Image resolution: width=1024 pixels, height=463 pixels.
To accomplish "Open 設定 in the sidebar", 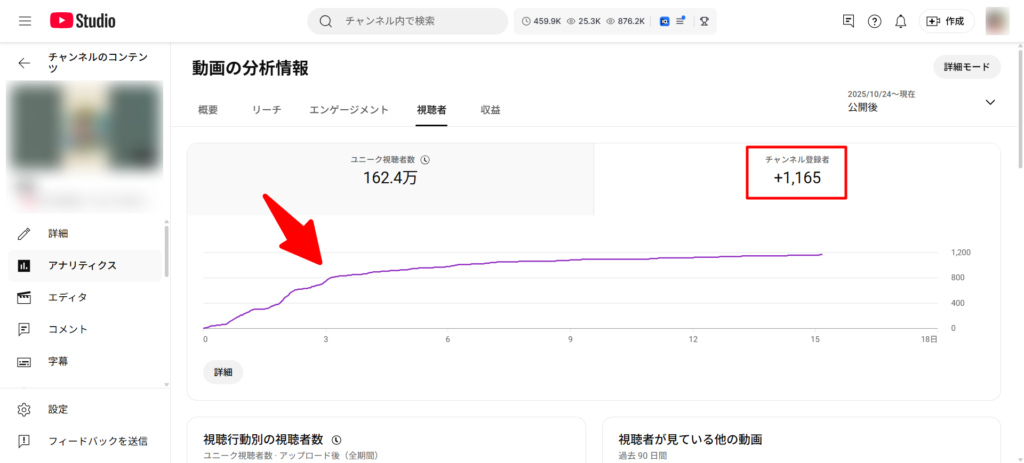I will click(x=58, y=409).
